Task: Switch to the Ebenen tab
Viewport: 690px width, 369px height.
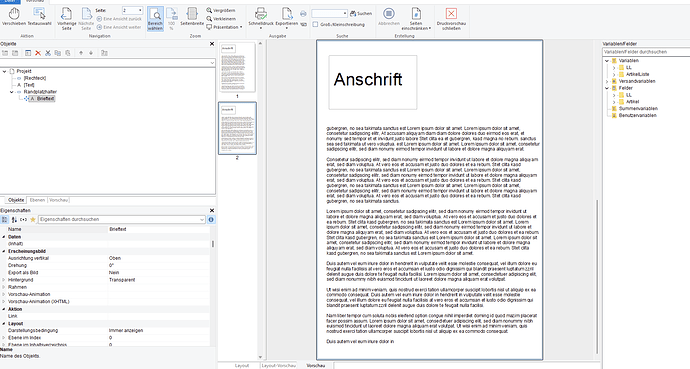Action: (37, 200)
